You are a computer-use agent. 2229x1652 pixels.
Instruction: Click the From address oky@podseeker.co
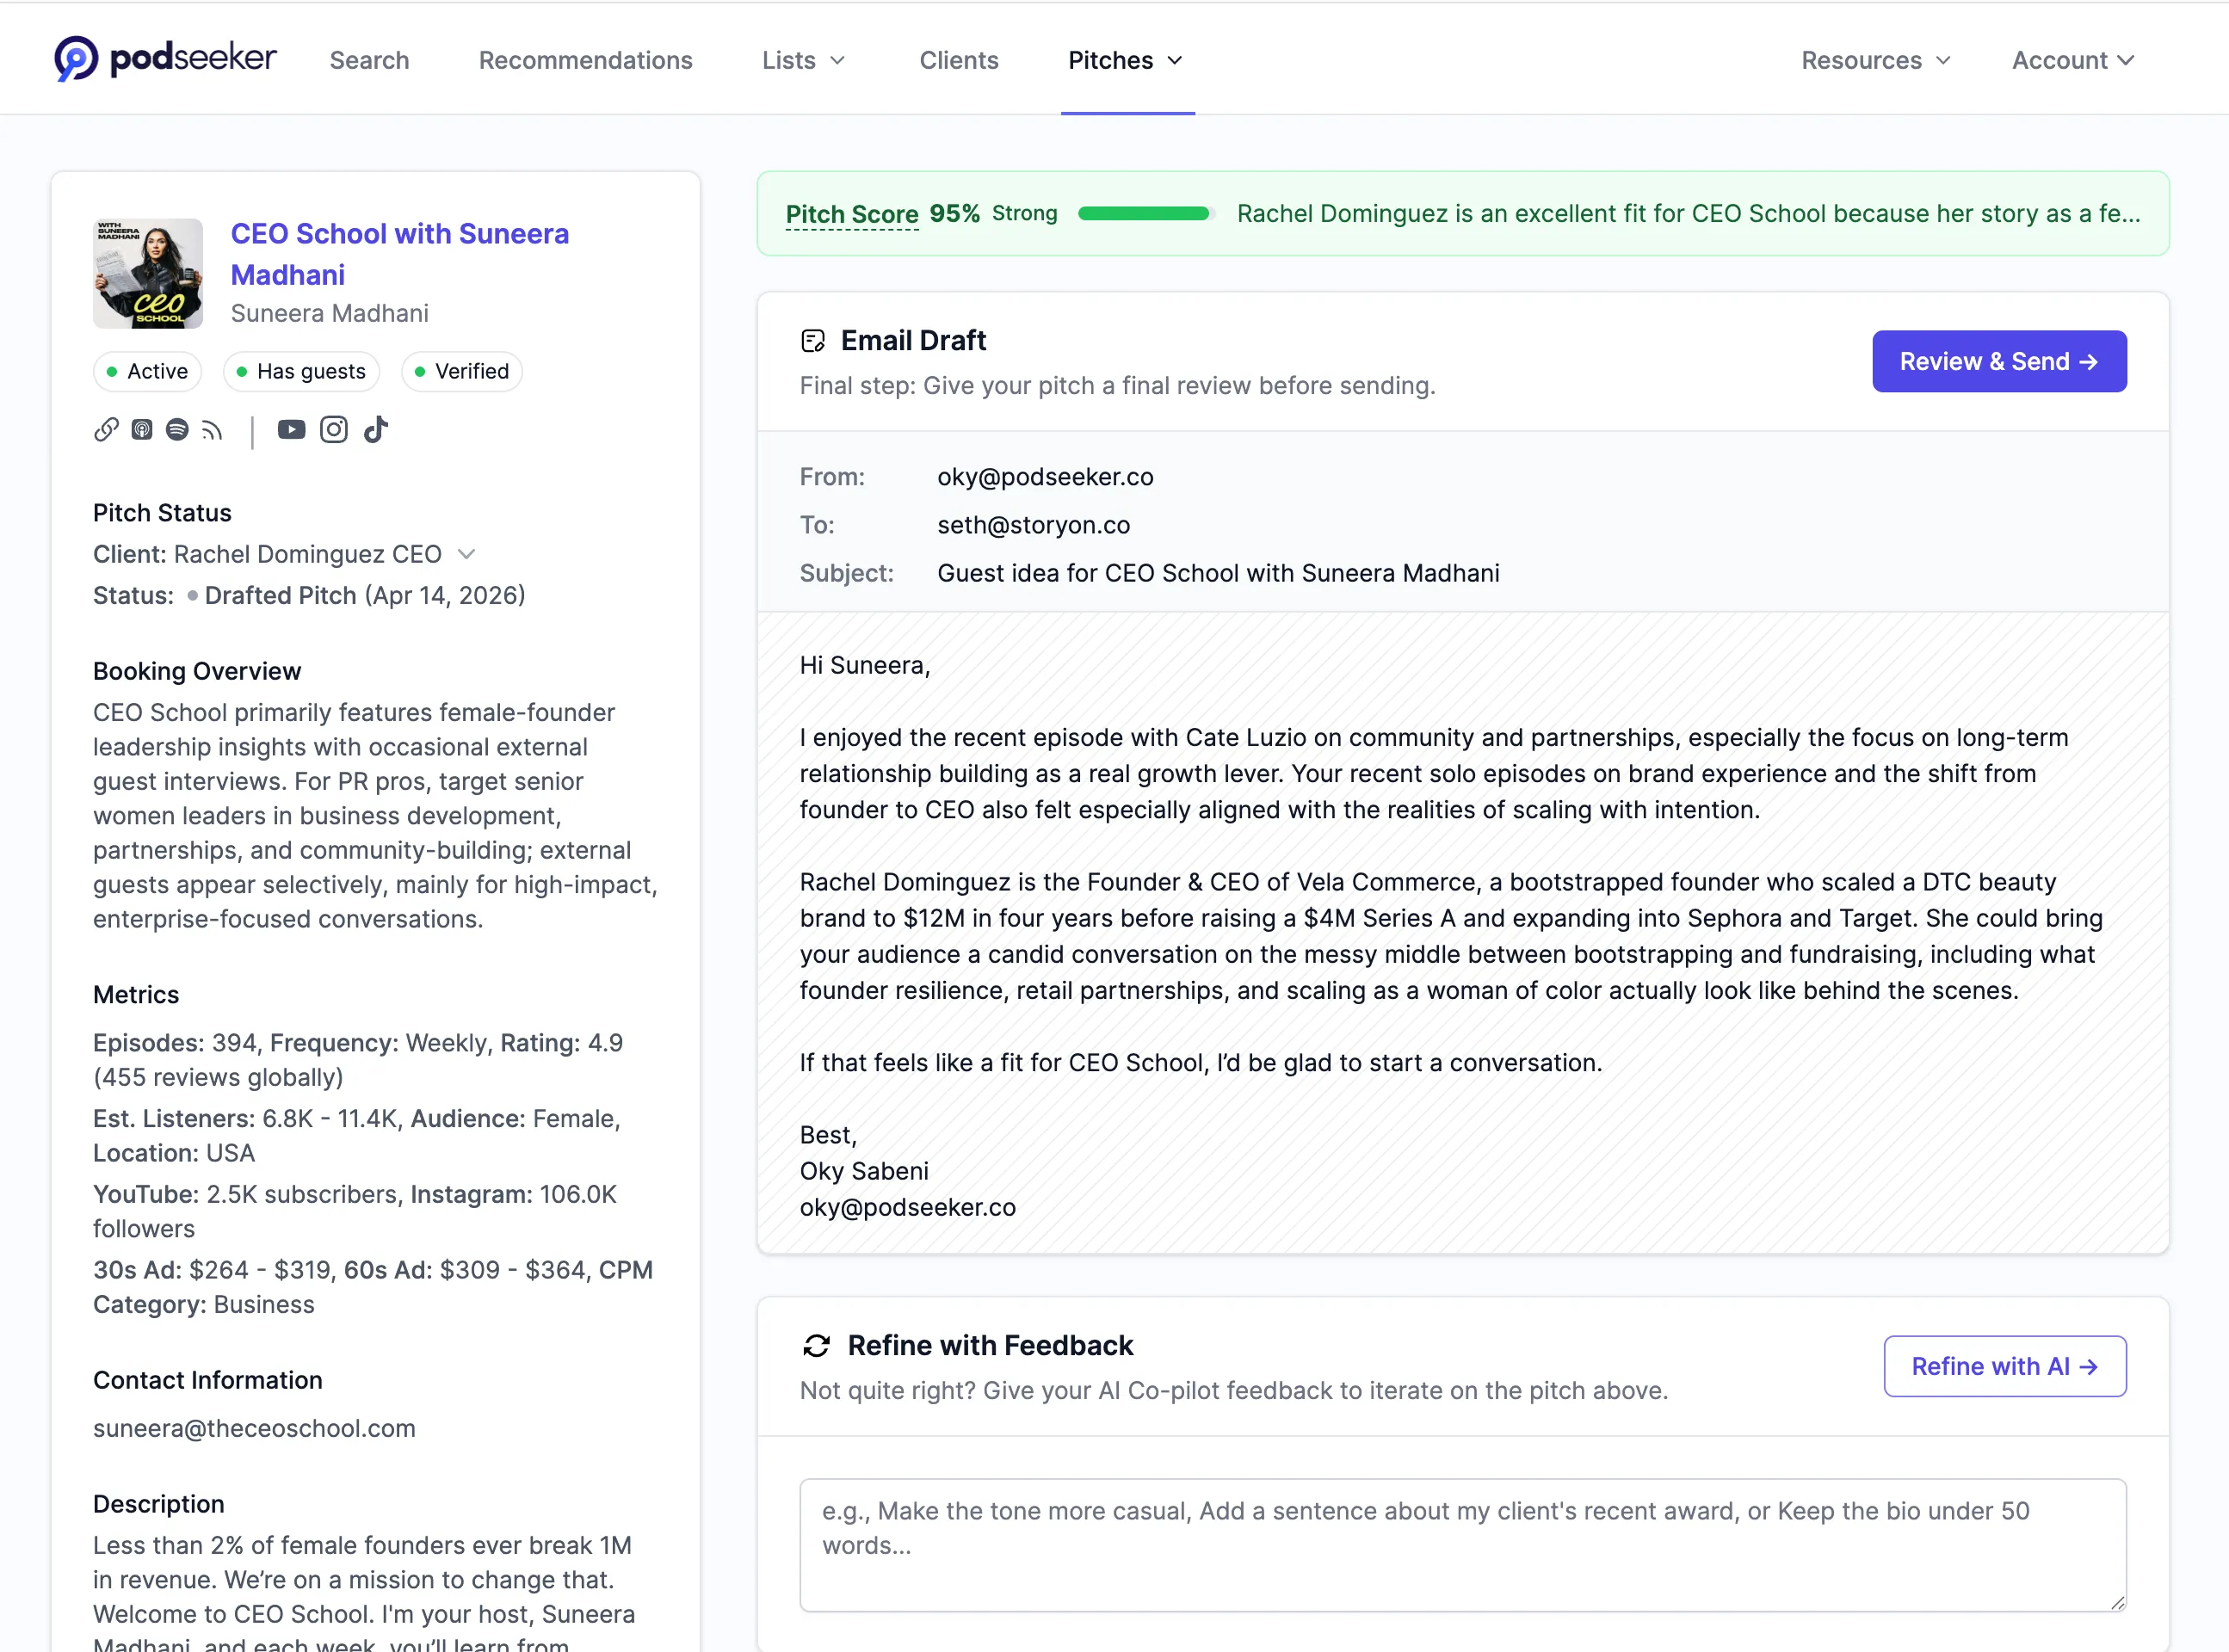pyautogui.click(x=1045, y=477)
